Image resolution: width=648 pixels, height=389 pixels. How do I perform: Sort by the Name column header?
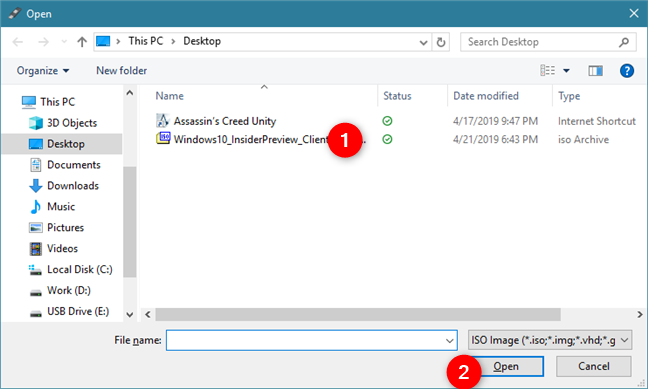(x=169, y=96)
